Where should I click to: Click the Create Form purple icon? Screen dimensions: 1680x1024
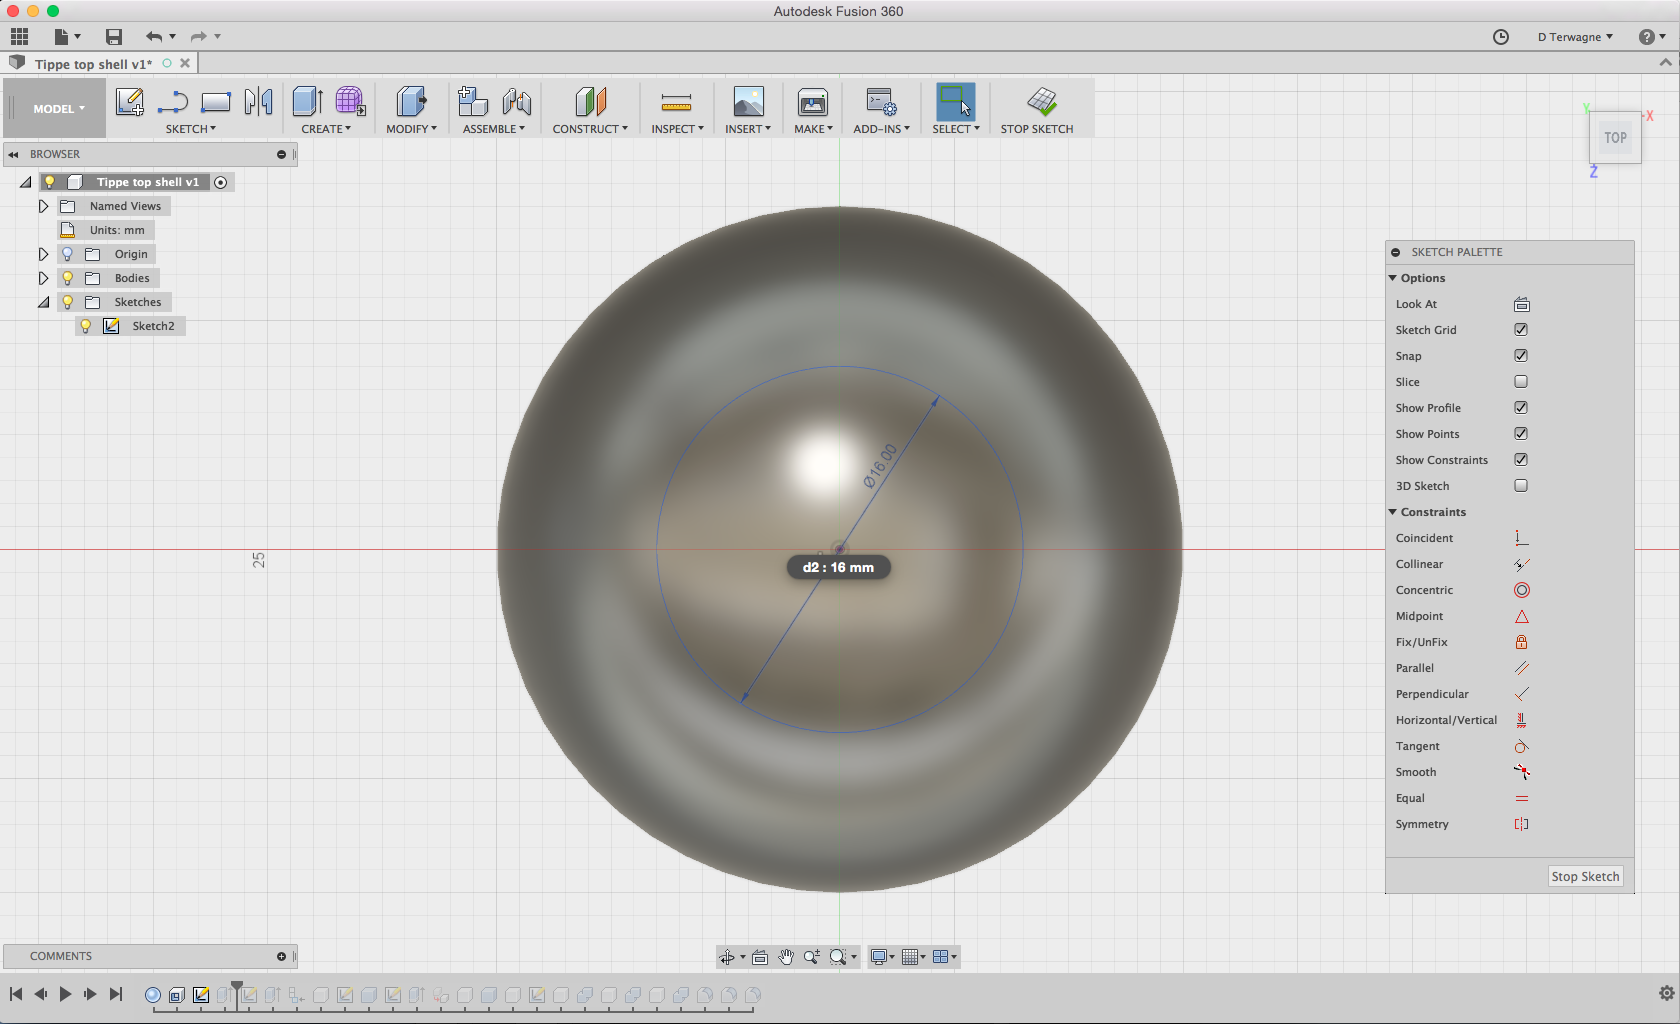click(350, 101)
